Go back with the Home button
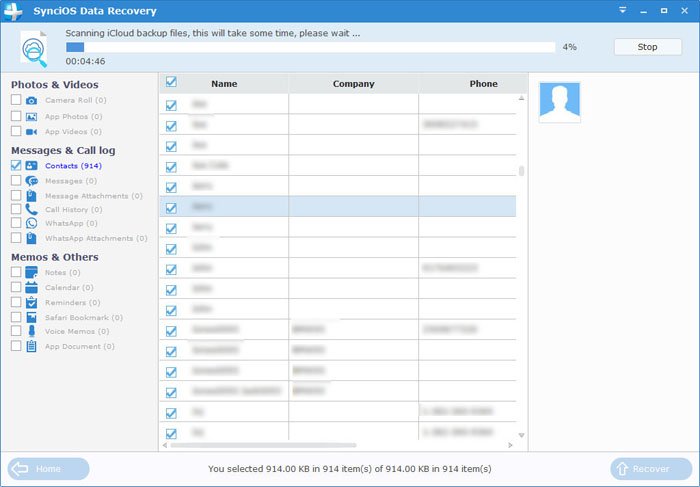The width and height of the screenshot is (700, 487). (x=48, y=469)
